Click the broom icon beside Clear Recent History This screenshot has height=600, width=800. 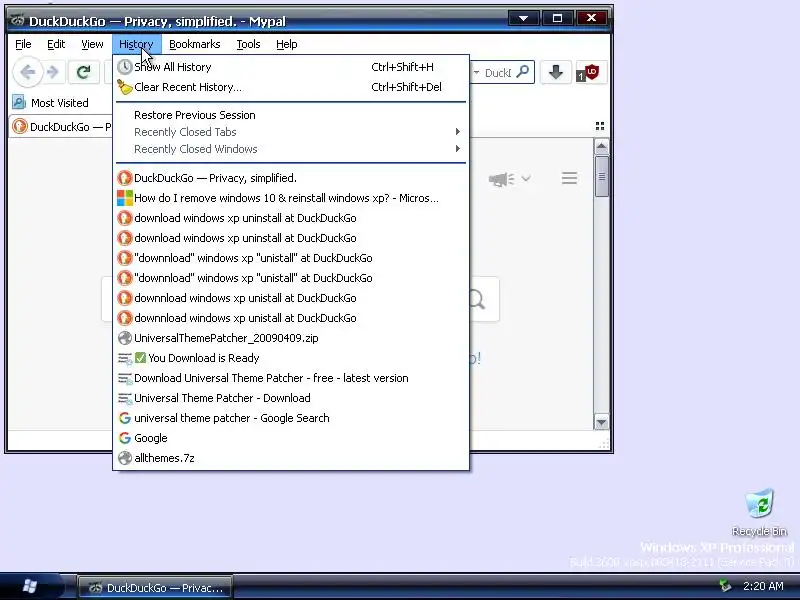coord(124,87)
